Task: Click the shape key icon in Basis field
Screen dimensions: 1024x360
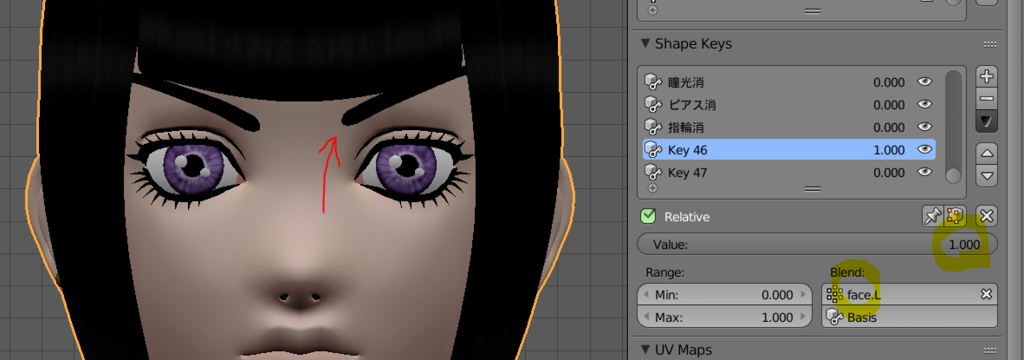Action: pos(834,317)
